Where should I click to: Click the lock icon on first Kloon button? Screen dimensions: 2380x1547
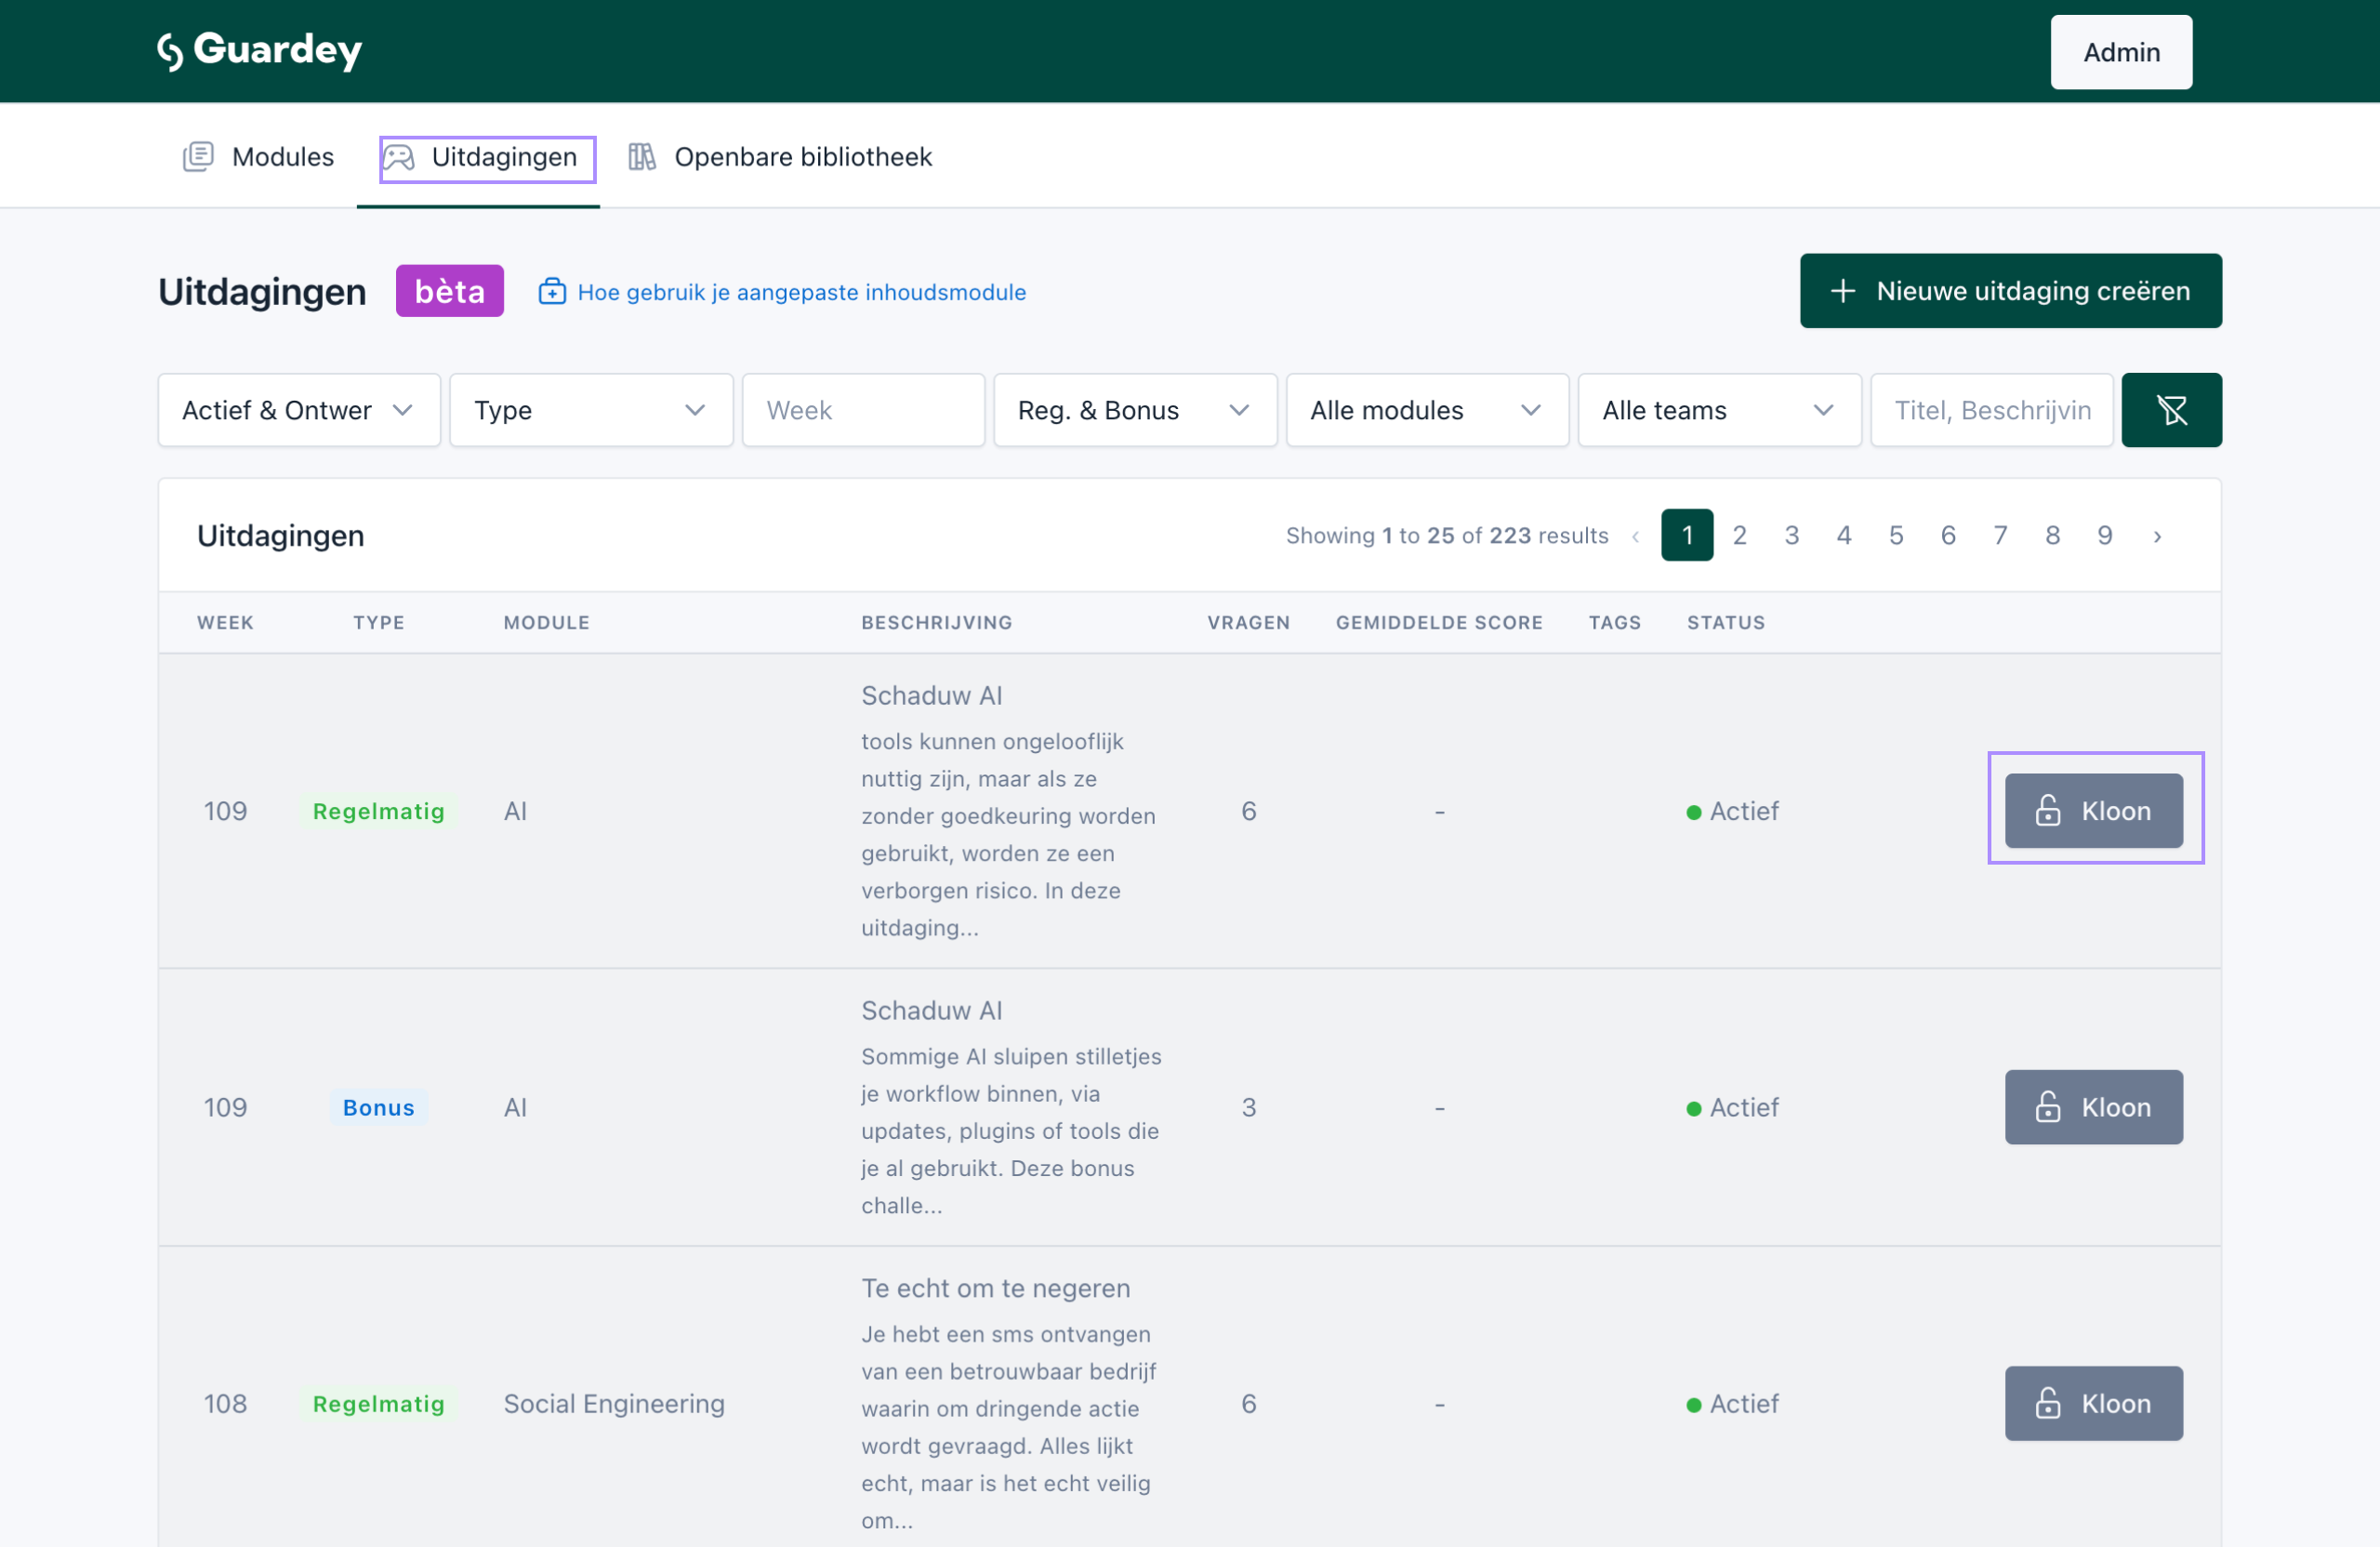2047,811
